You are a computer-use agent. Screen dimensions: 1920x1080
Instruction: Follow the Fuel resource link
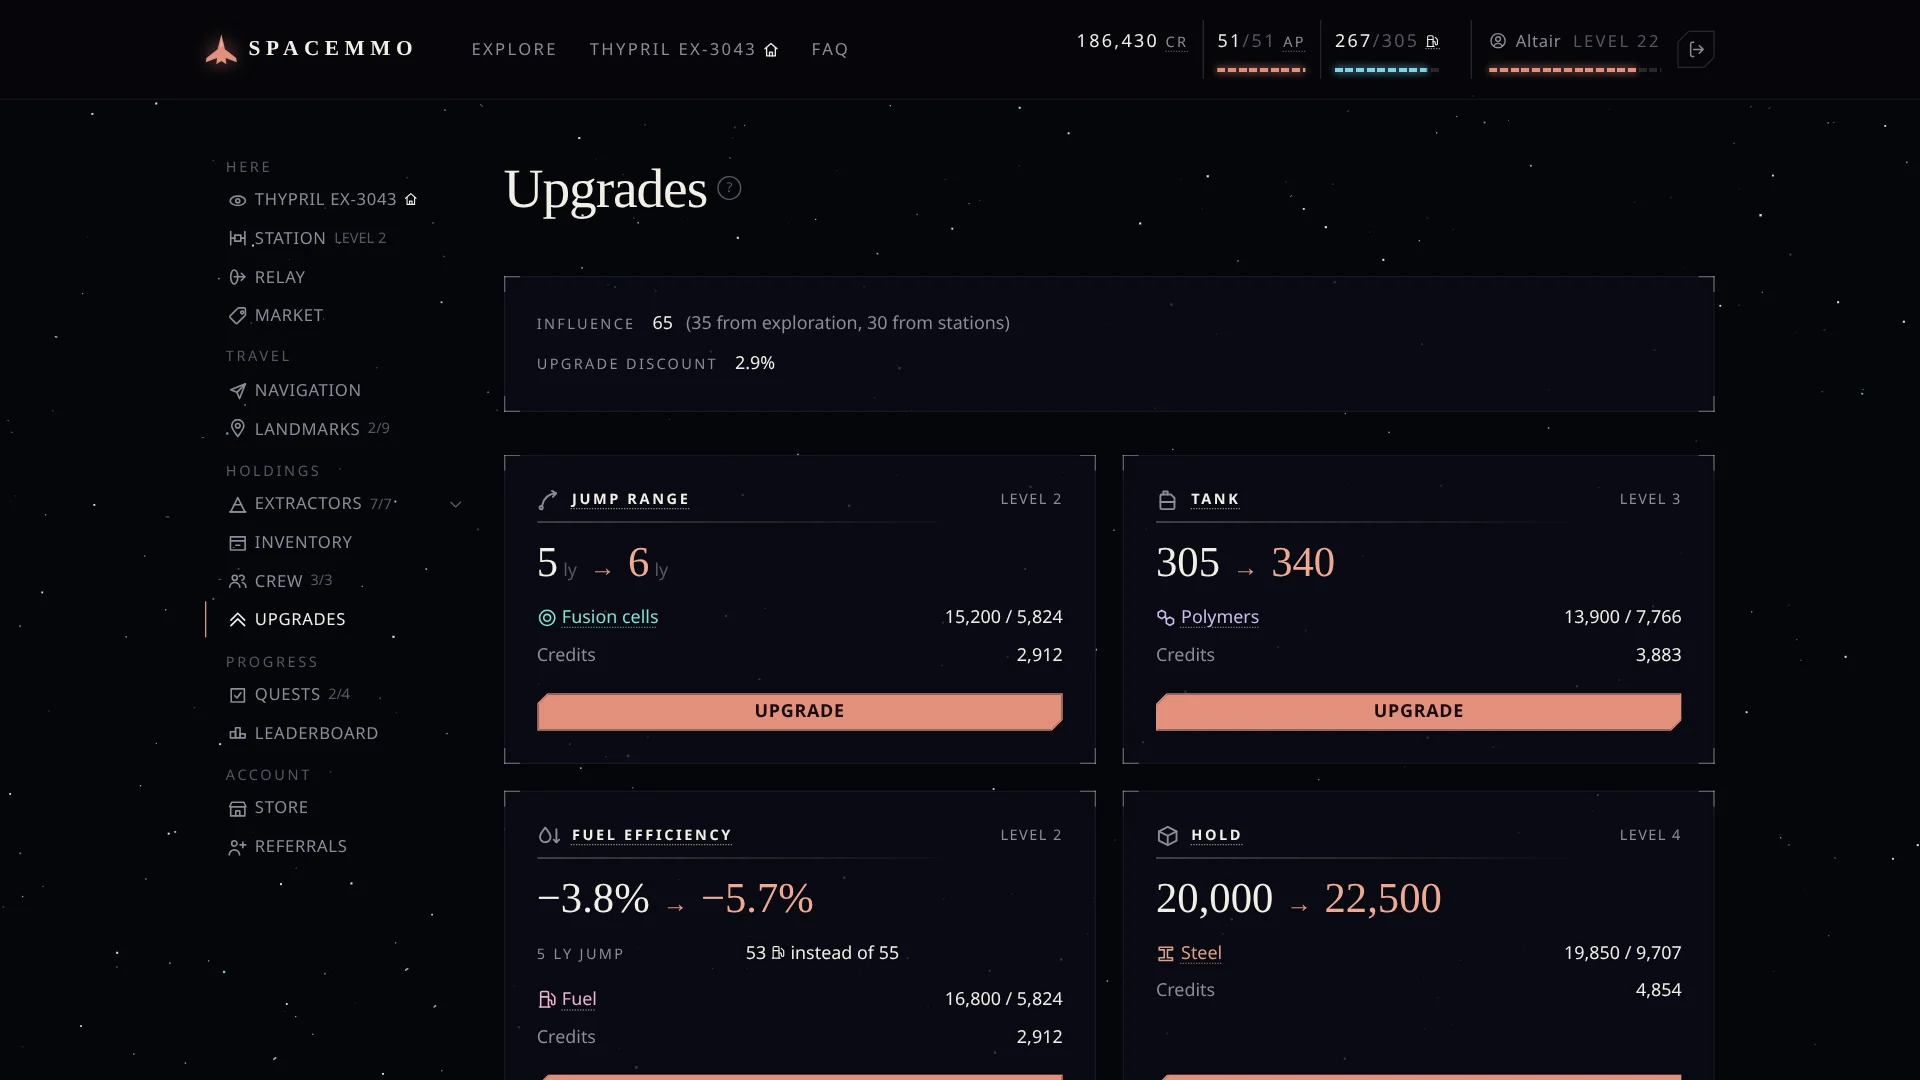579,999
